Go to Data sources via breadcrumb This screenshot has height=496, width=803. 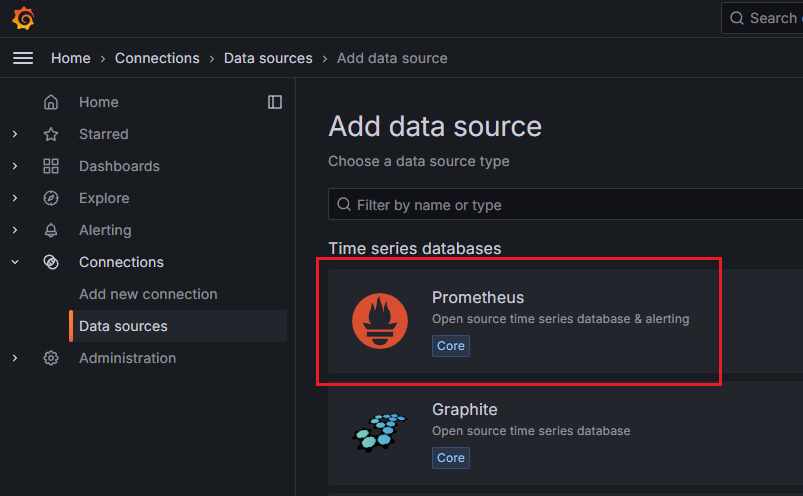[x=268, y=58]
